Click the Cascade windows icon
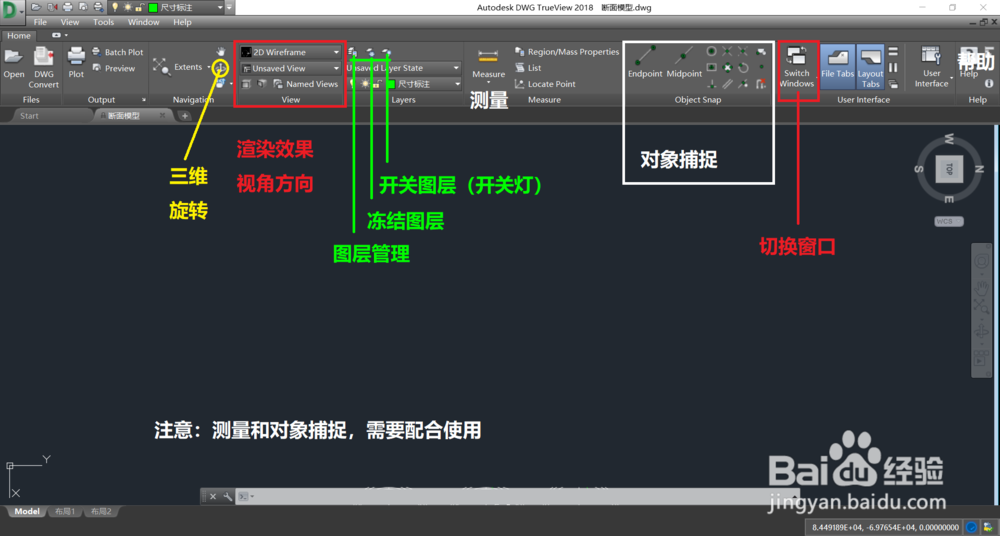 pos(893,84)
